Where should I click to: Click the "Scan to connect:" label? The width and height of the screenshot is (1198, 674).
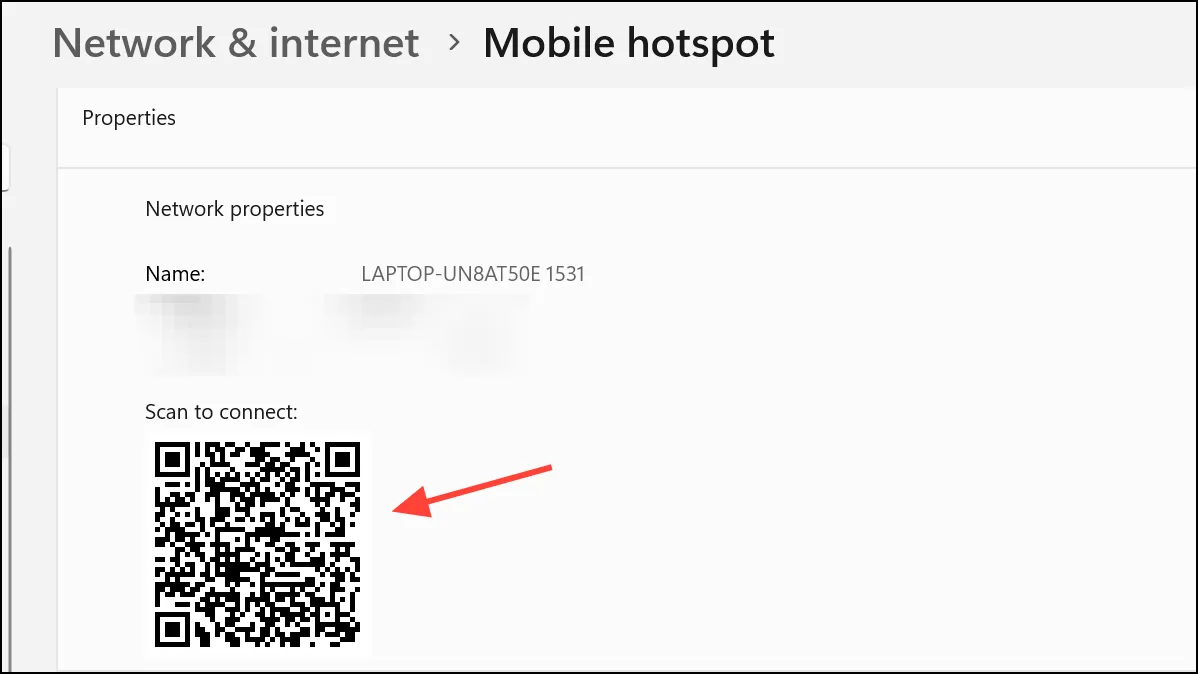pyautogui.click(x=221, y=412)
